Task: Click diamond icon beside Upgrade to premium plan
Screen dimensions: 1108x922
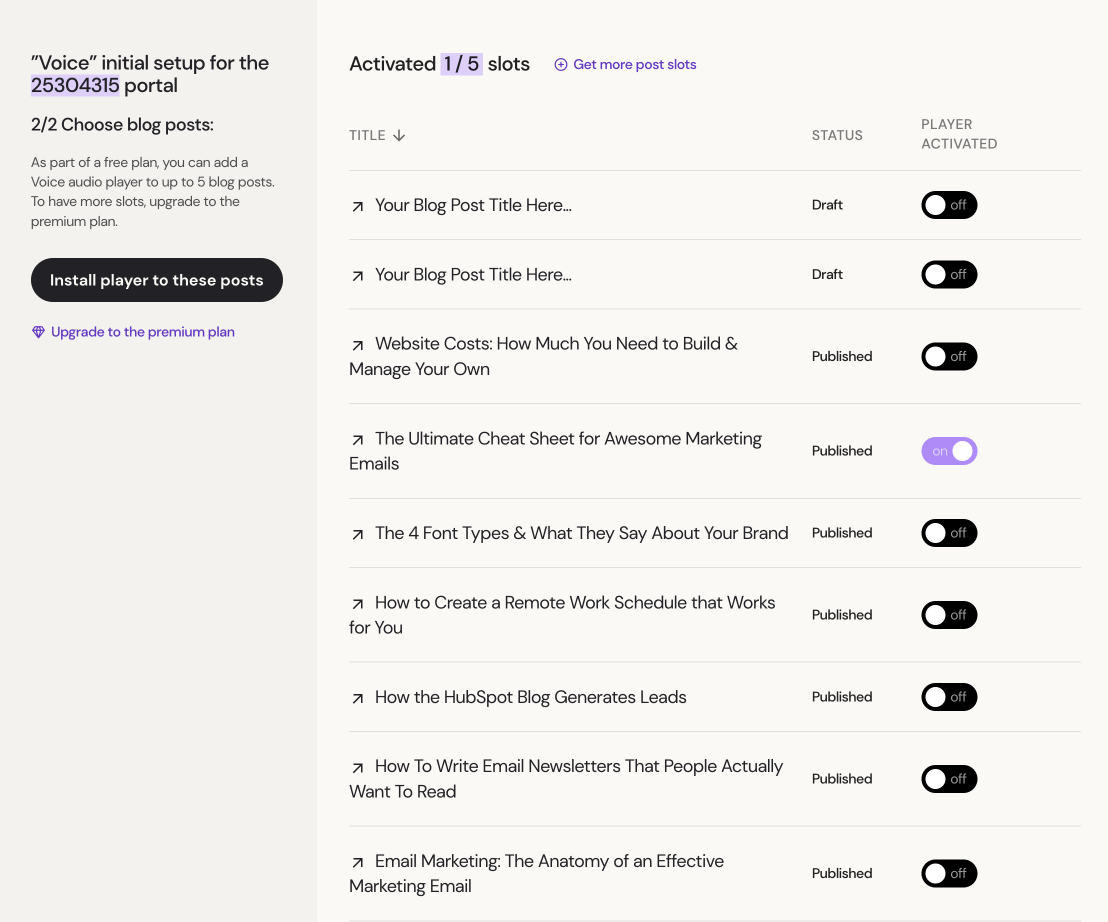Action: tap(38, 332)
